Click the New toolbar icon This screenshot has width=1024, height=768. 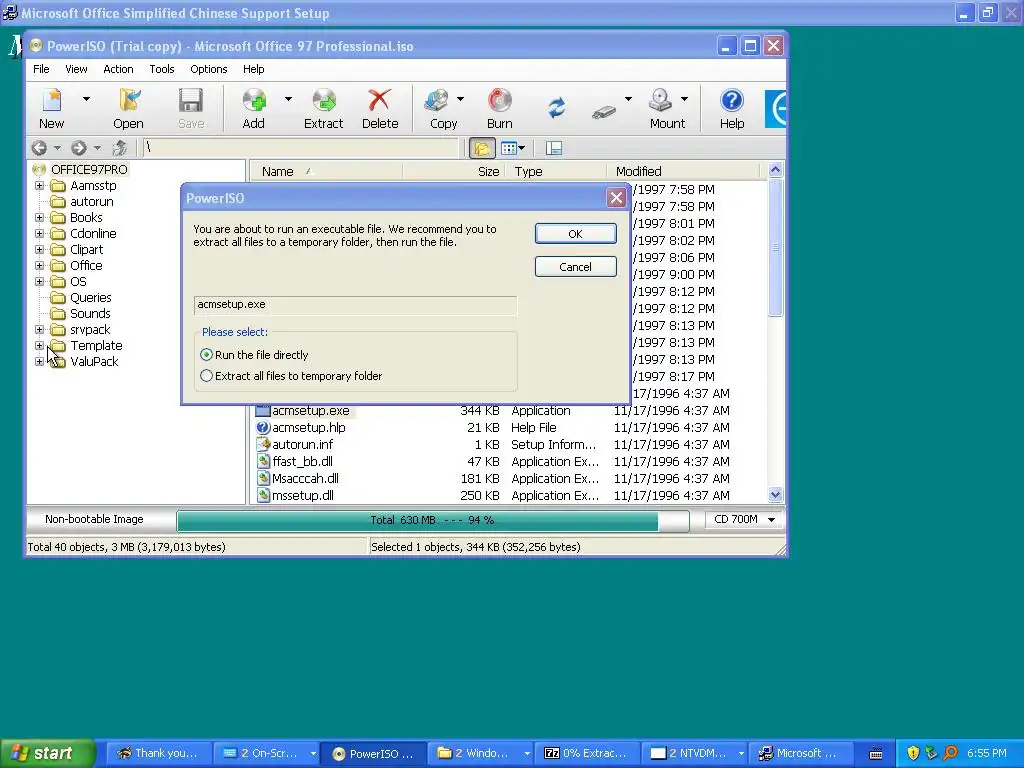point(52,101)
